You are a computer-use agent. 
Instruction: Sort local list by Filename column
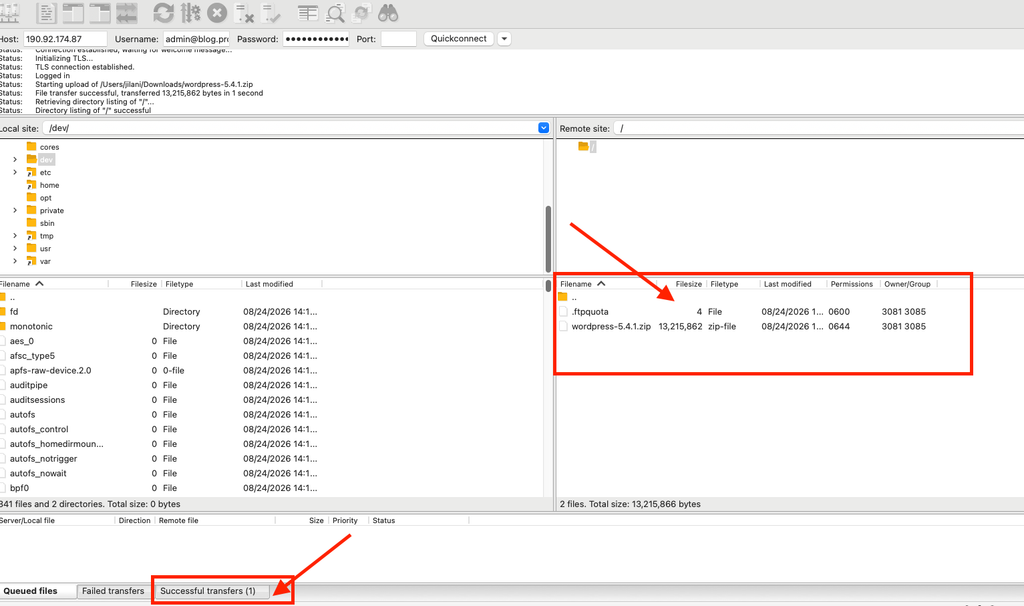[54, 284]
